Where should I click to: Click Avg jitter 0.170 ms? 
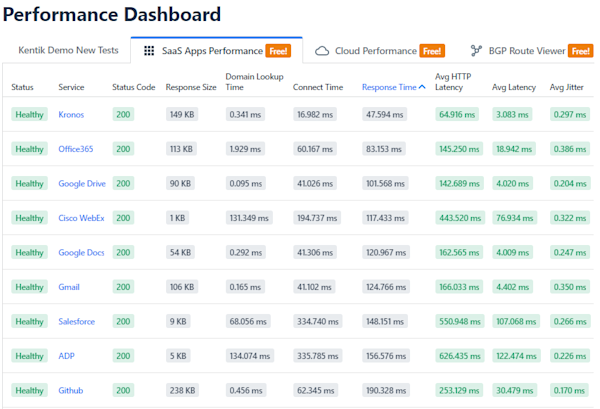click(x=569, y=390)
